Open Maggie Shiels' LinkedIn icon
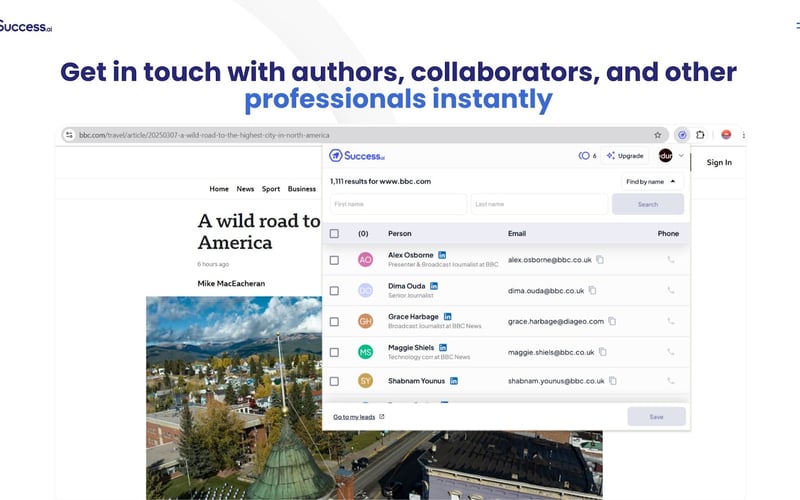Image resolution: width=800 pixels, height=500 pixels. (x=443, y=348)
